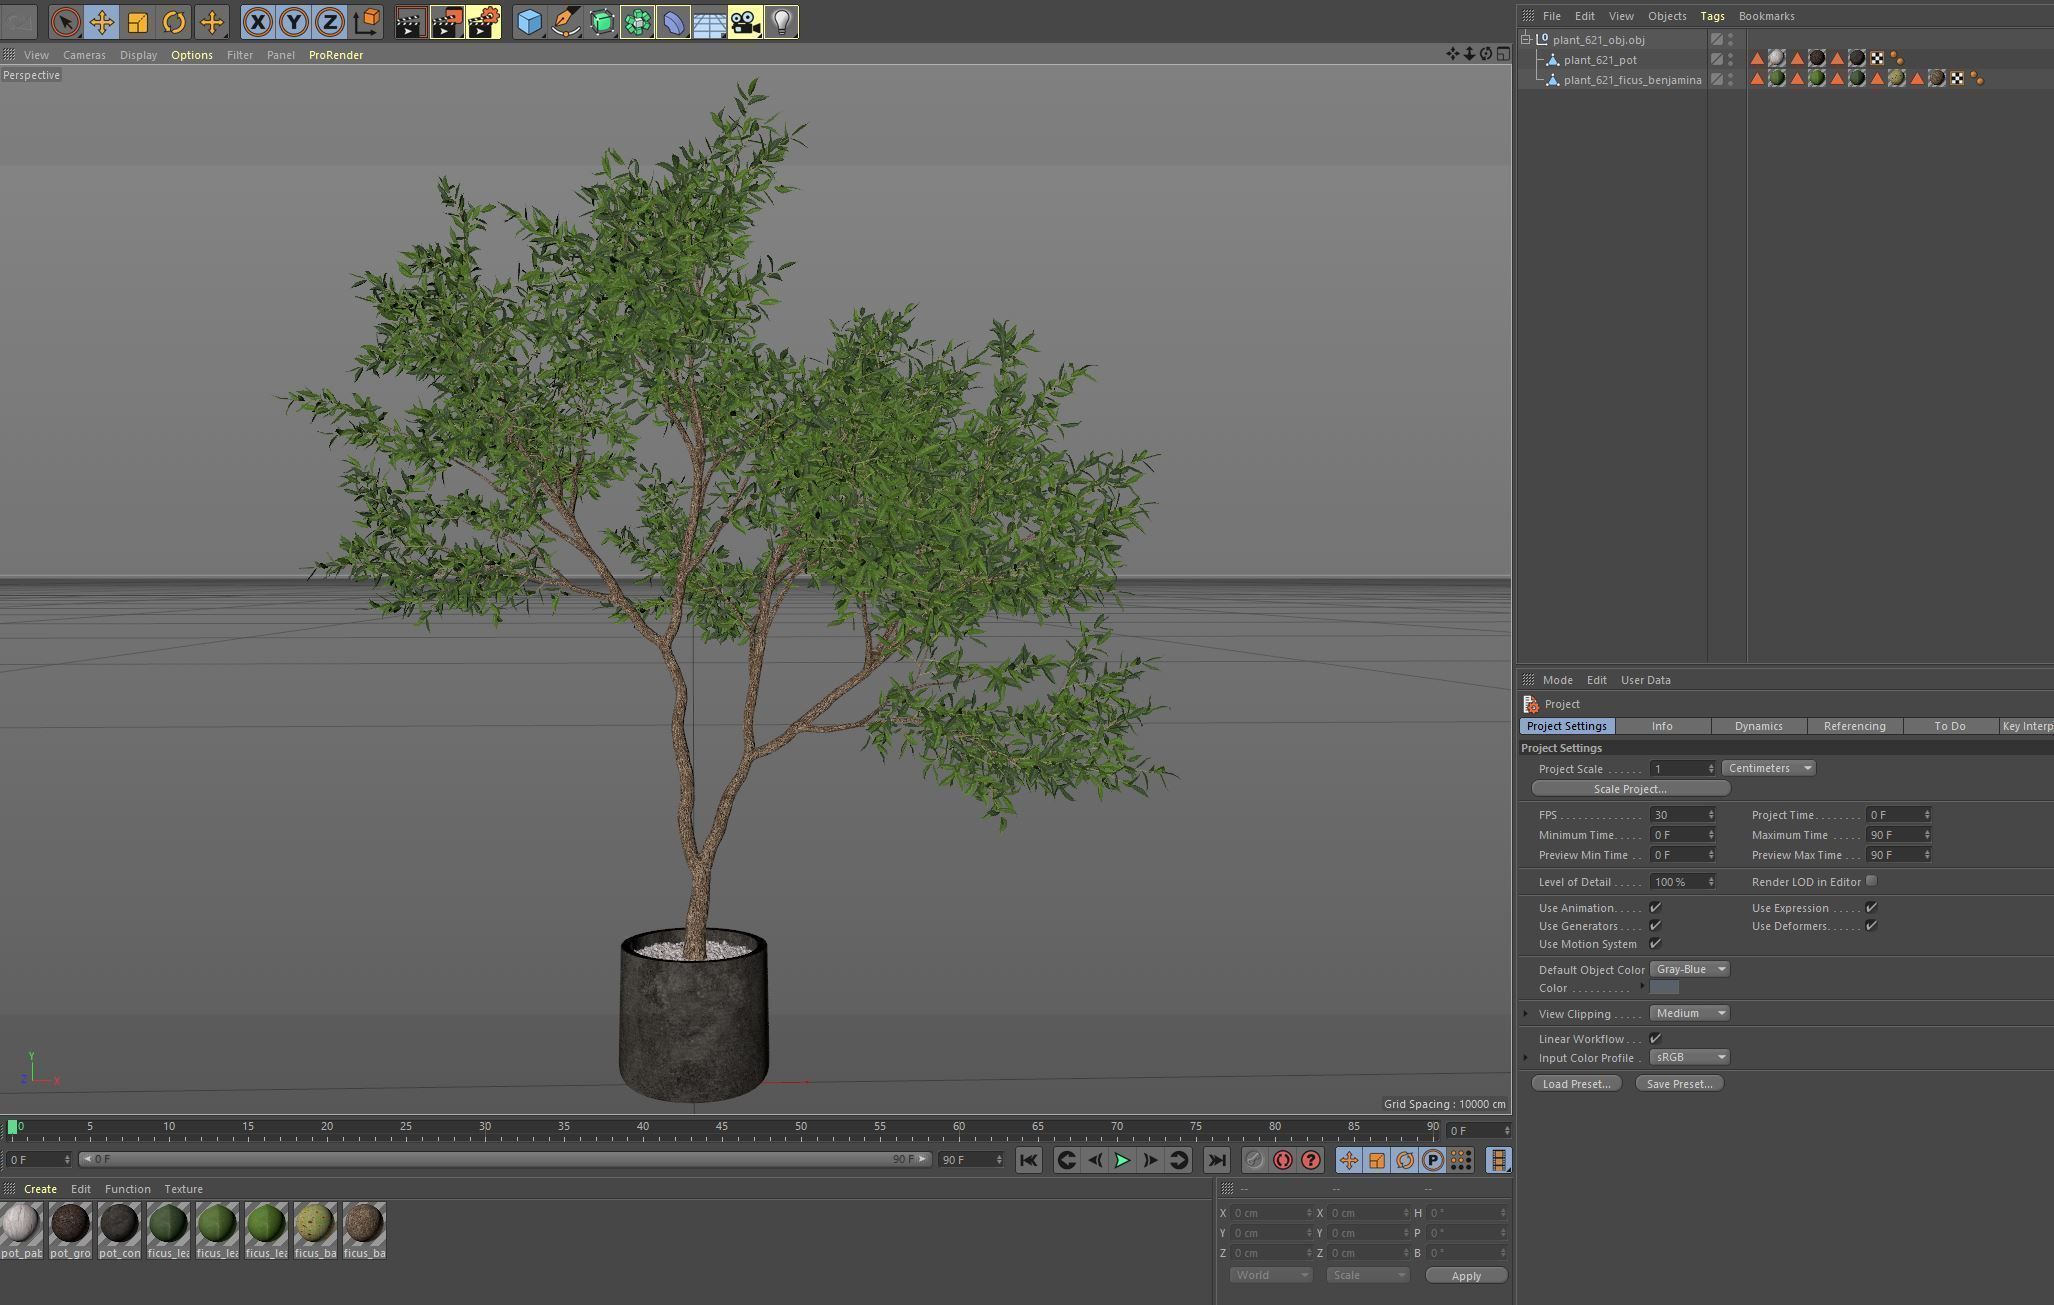The image size is (2054, 1305).
Task: Open the Cameras viewport menu
Action: point(84,55)
